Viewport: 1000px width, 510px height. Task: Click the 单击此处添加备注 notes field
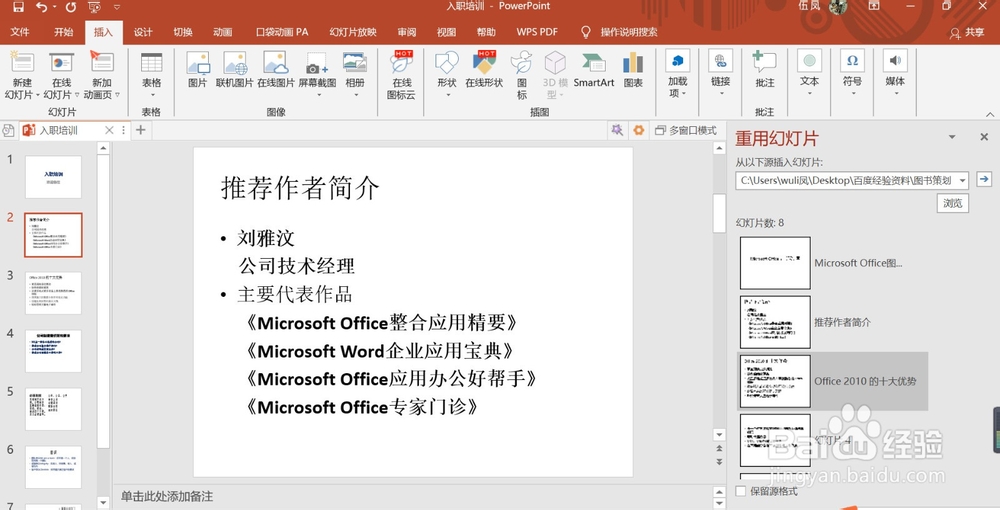(167, 496)
